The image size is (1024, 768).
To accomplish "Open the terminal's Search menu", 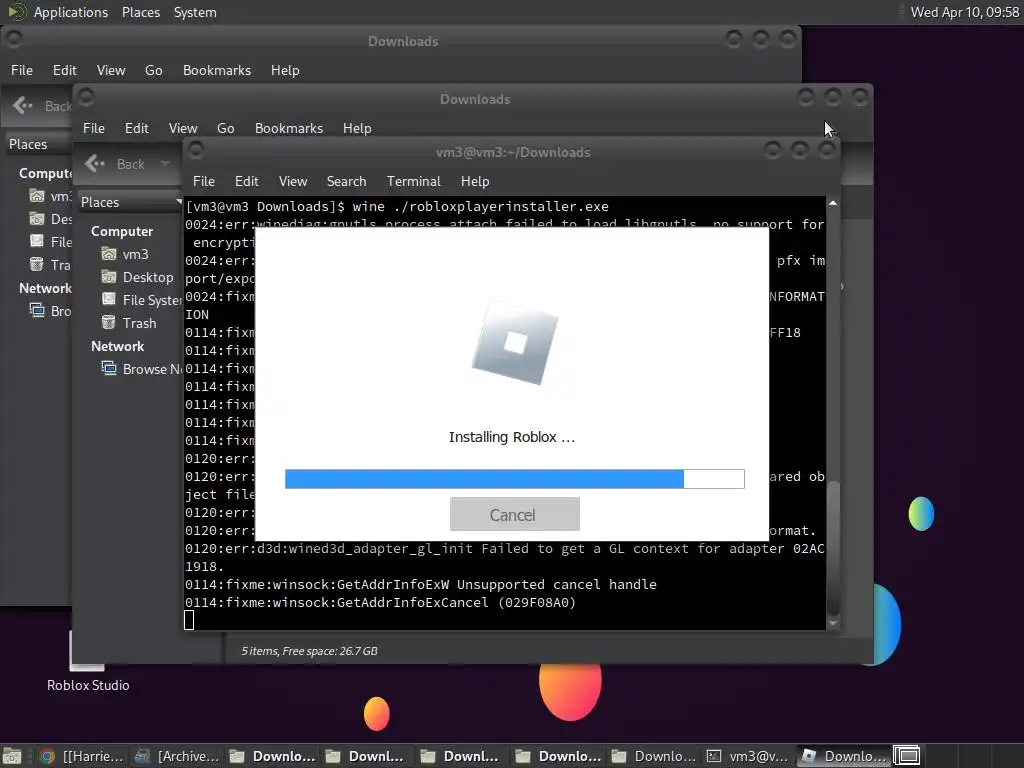I will coord(346,181).
